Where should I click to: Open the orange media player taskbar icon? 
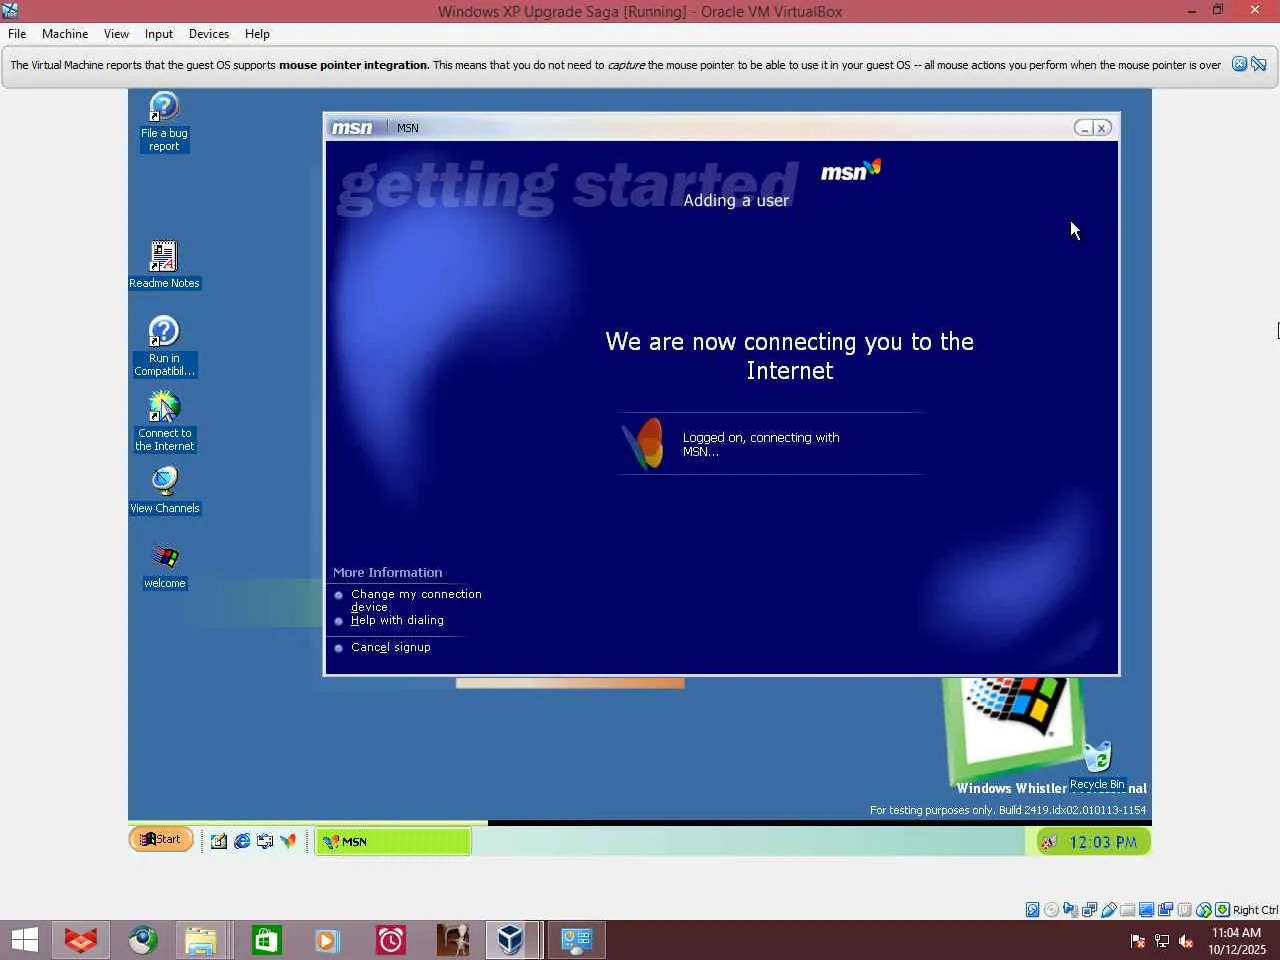(x=327, y=940)
